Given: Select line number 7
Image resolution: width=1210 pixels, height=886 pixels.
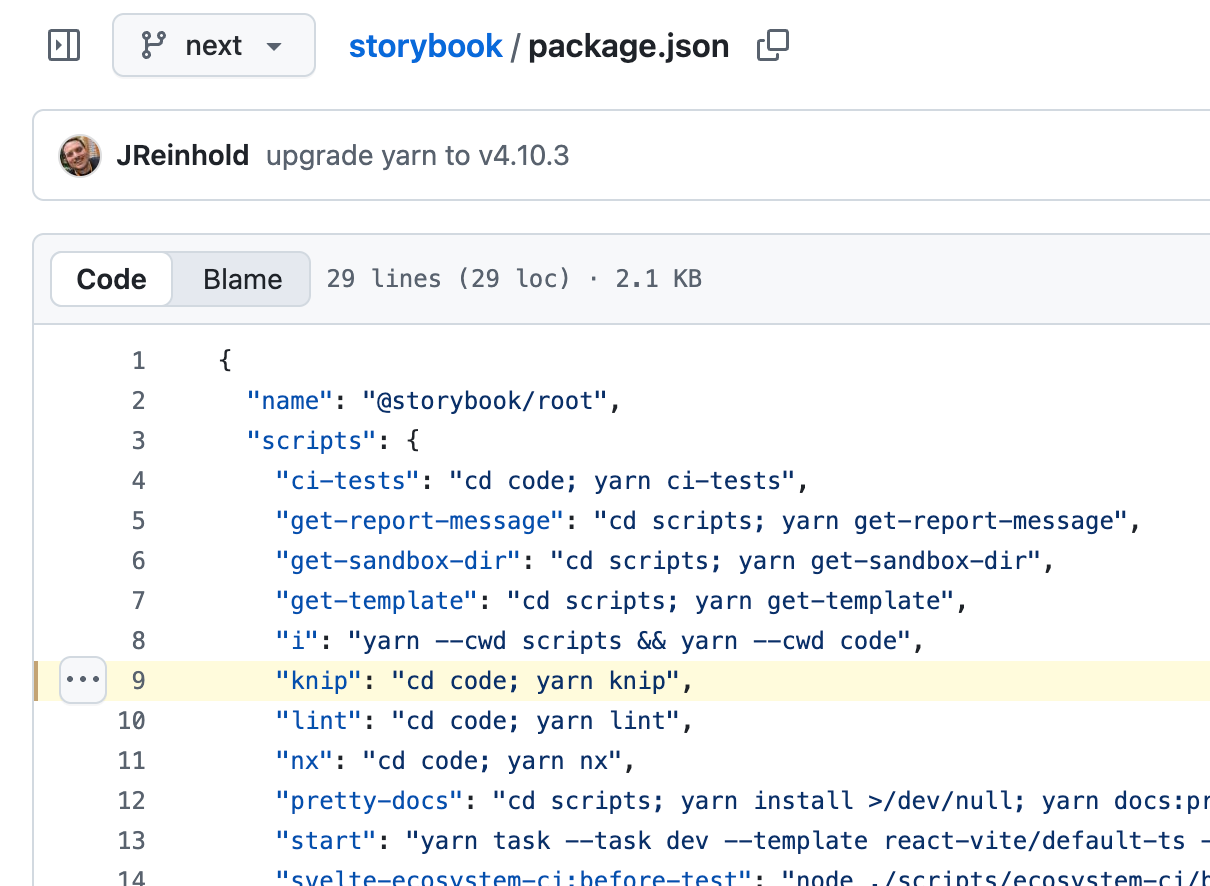Looking at the screenshot, I should (138, 600).
